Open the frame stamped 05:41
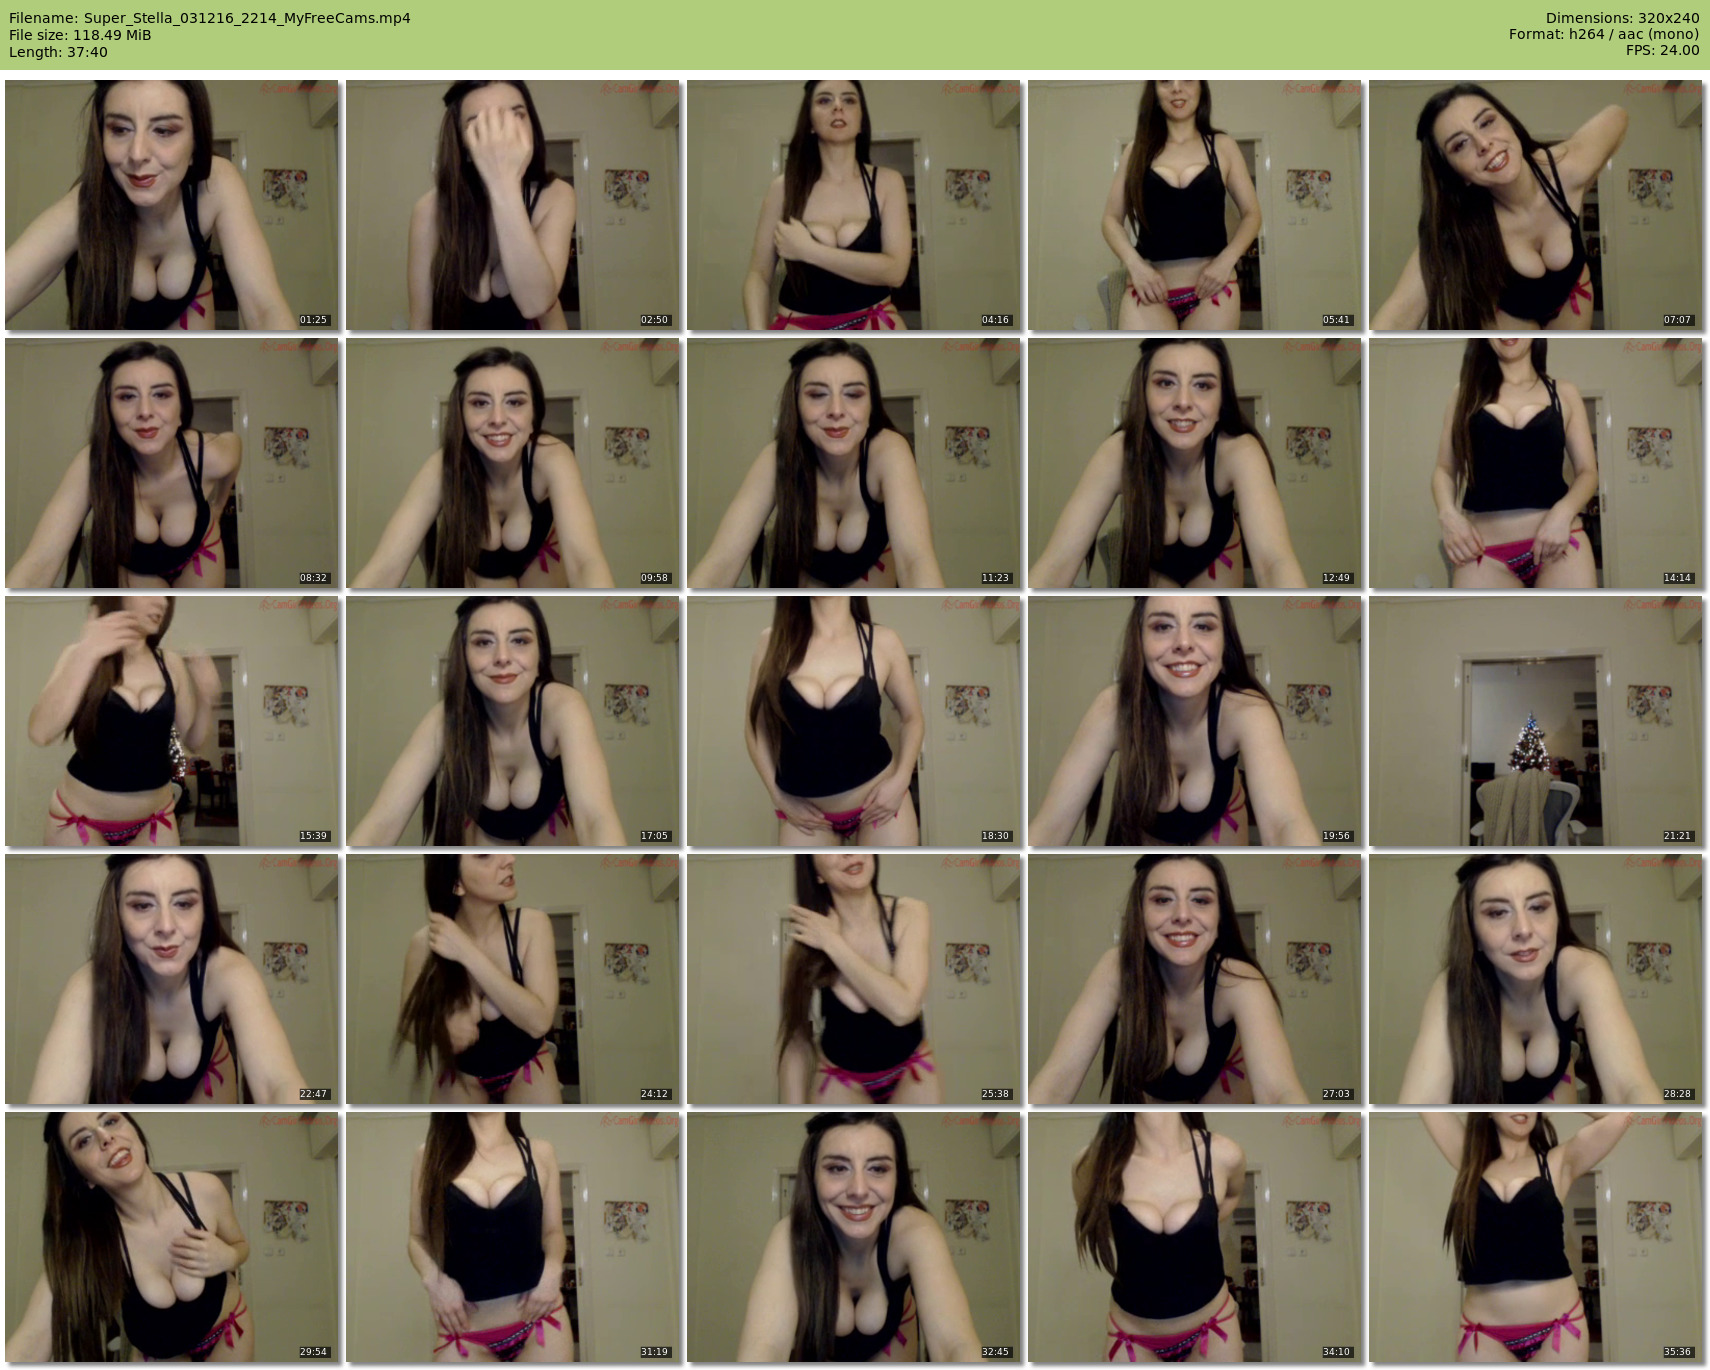 click(x=1195, y=205)
